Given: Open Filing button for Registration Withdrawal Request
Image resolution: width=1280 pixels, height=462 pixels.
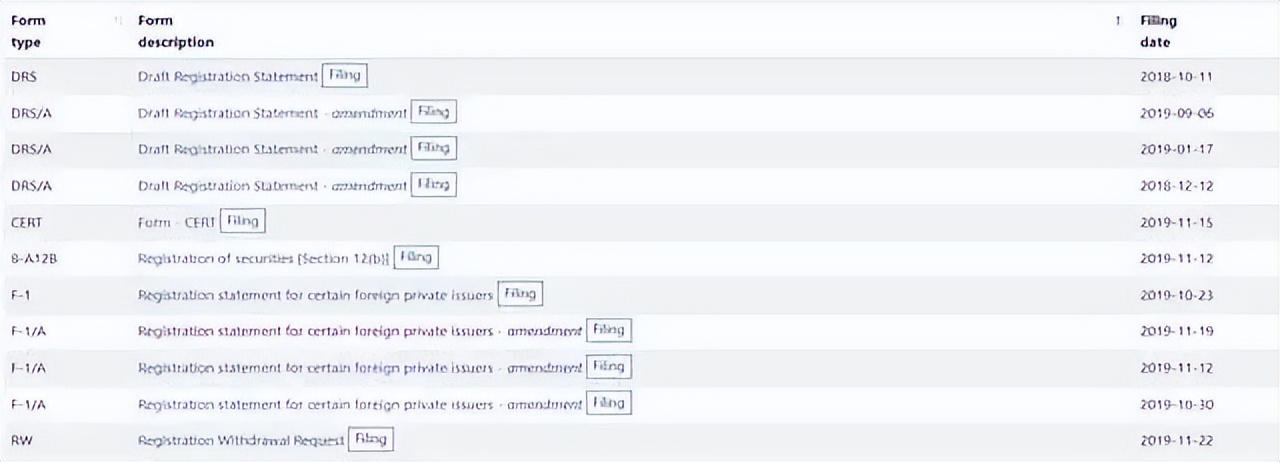Looking at the screenshot, I should 371,440.
